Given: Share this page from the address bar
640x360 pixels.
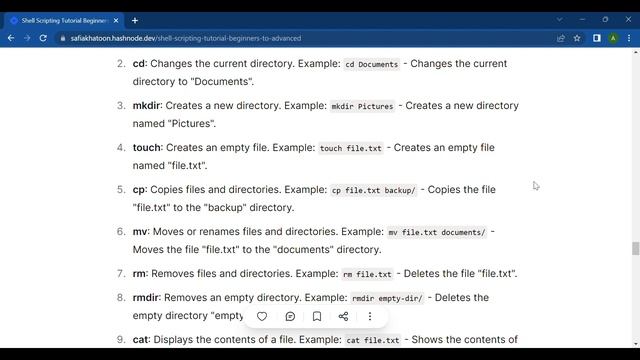Looking at the screenshot, I should (560, 38).
